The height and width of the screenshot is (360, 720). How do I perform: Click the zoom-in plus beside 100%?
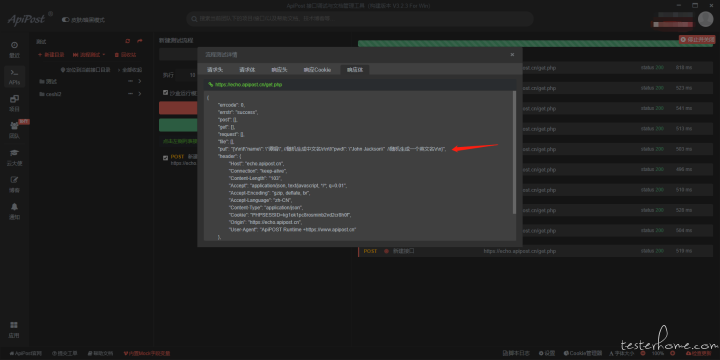673,354
